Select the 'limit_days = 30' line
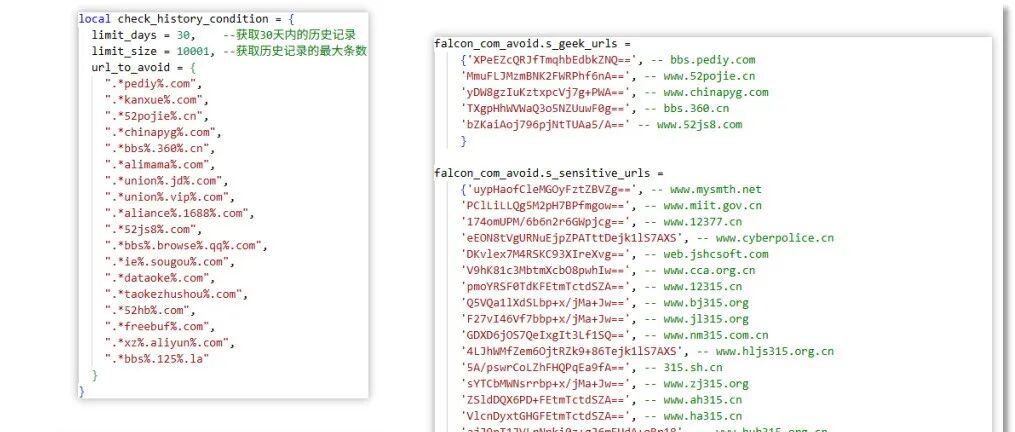Viewport: 1015px width, 432px height. 223,35
